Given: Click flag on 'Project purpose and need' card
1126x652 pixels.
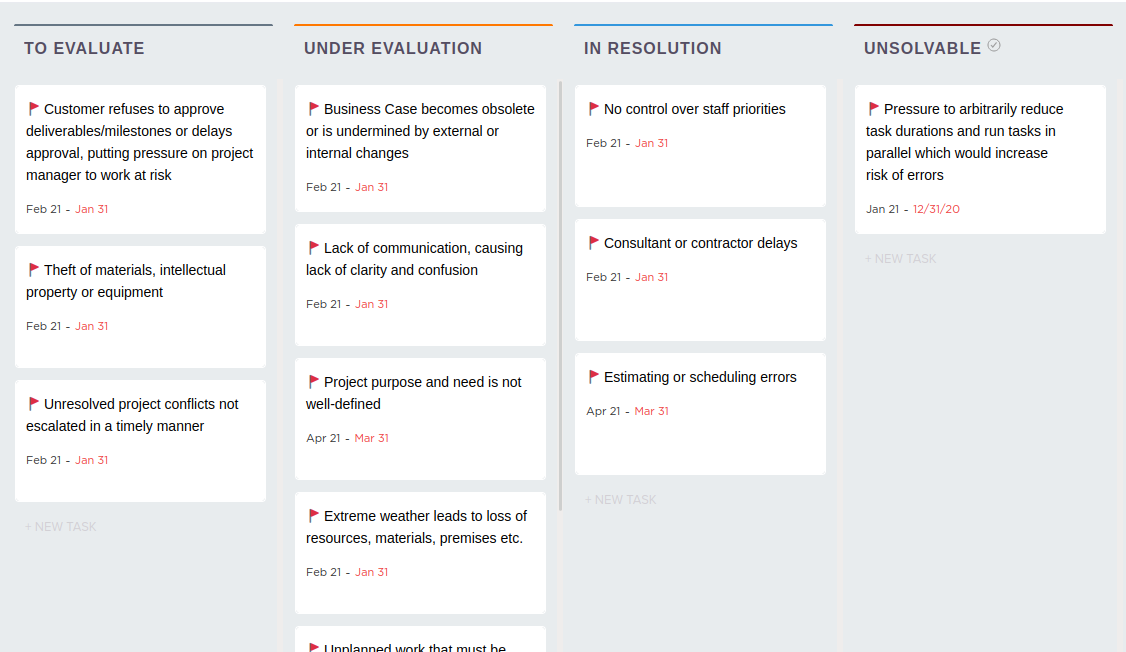Looking at the screenshot, I should pyautogui.click(x=314, y=382).
